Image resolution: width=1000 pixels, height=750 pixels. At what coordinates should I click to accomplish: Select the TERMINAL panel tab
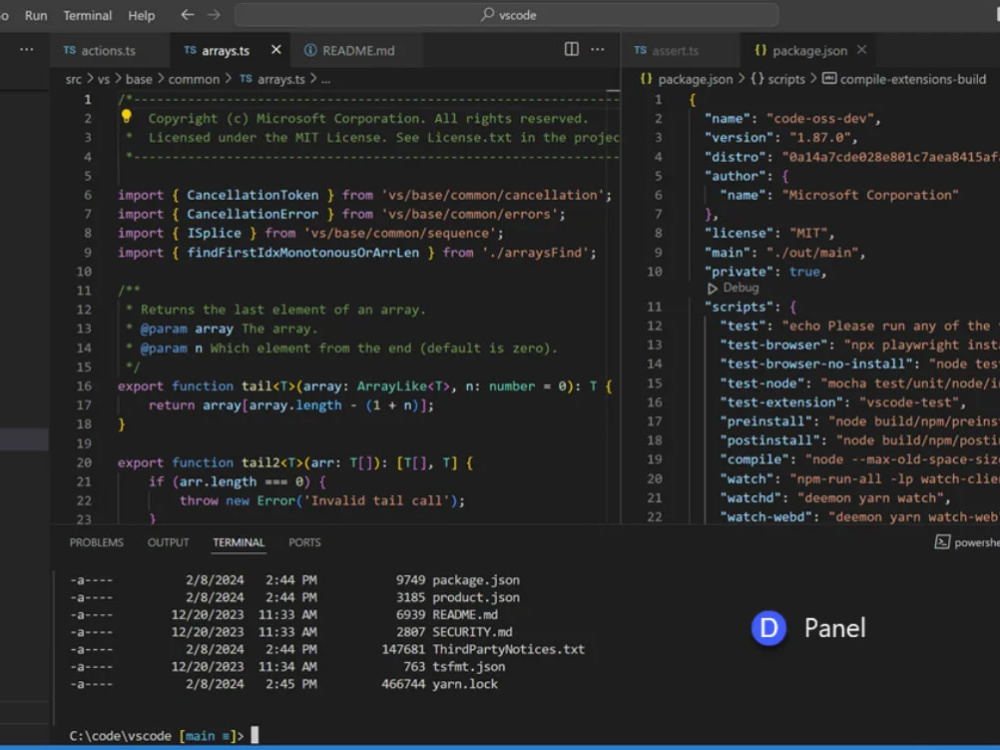[239, 542]
